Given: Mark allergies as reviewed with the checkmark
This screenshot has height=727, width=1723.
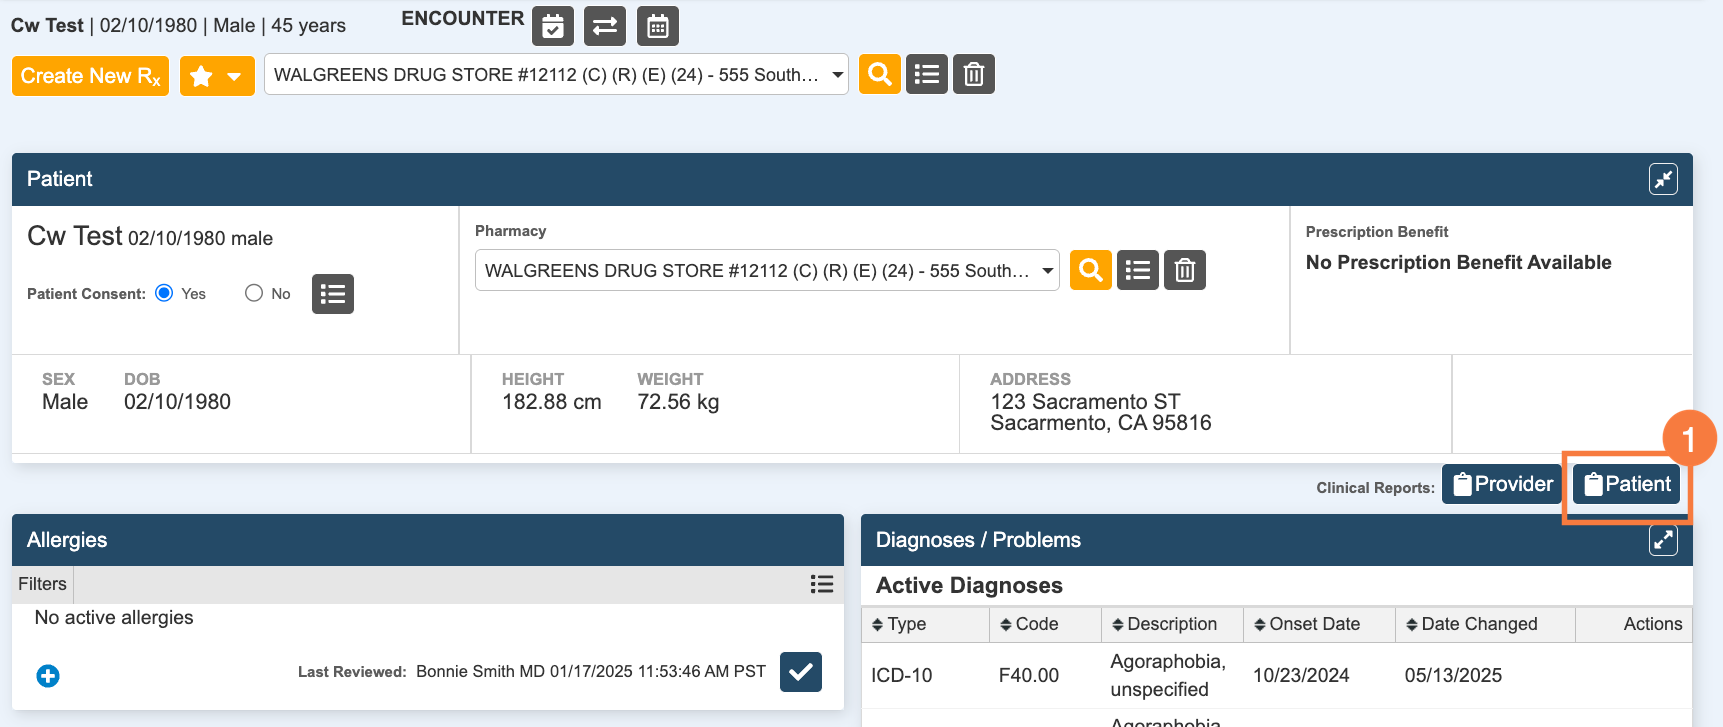Looking at the screenshot, I should (x=800, y=672).
